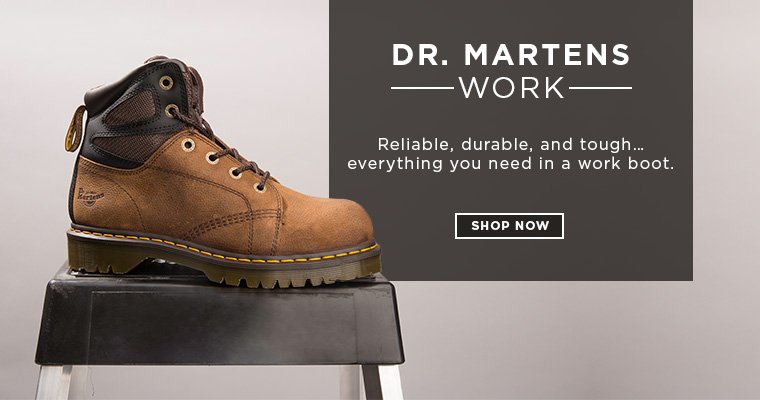Select the DR. MARTENS headline text
This screenshot has width=760, height=400.
point(511,55)
